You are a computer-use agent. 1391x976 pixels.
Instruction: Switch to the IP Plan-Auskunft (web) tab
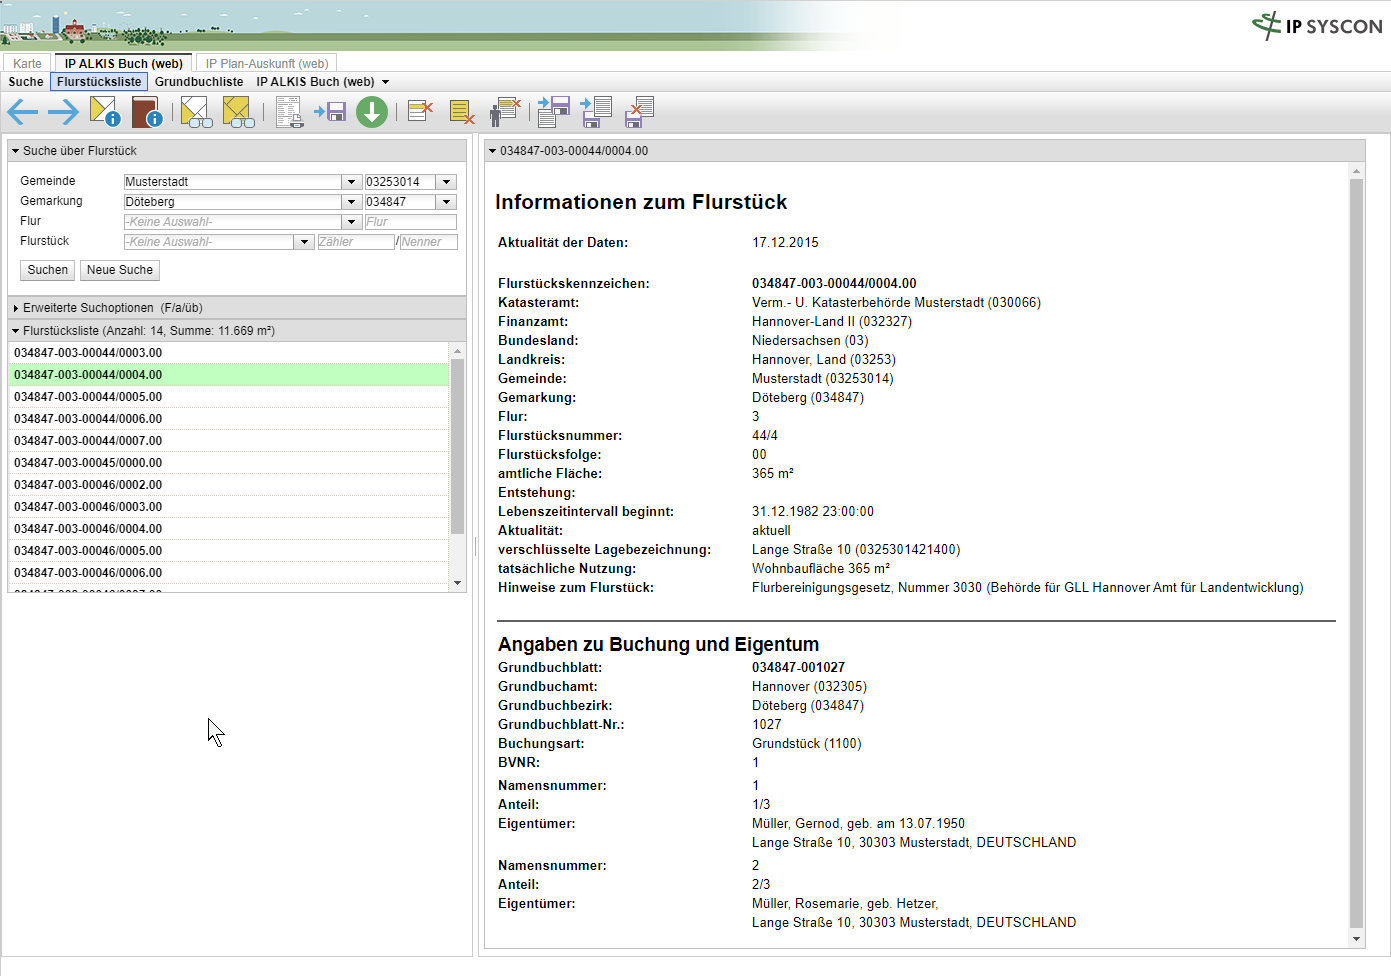267,63
